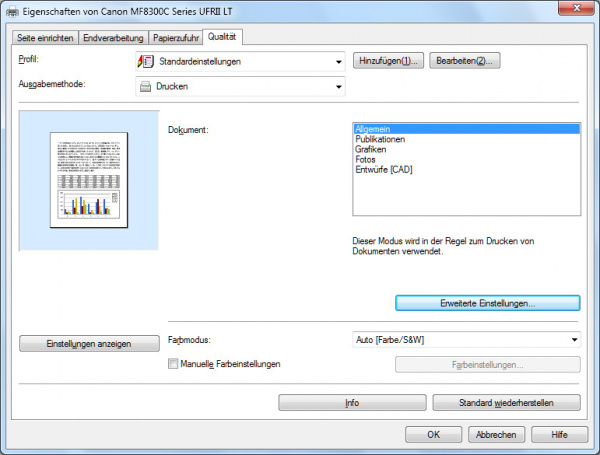Go to the Papierzufuhr tab

[x=176, y=38]
